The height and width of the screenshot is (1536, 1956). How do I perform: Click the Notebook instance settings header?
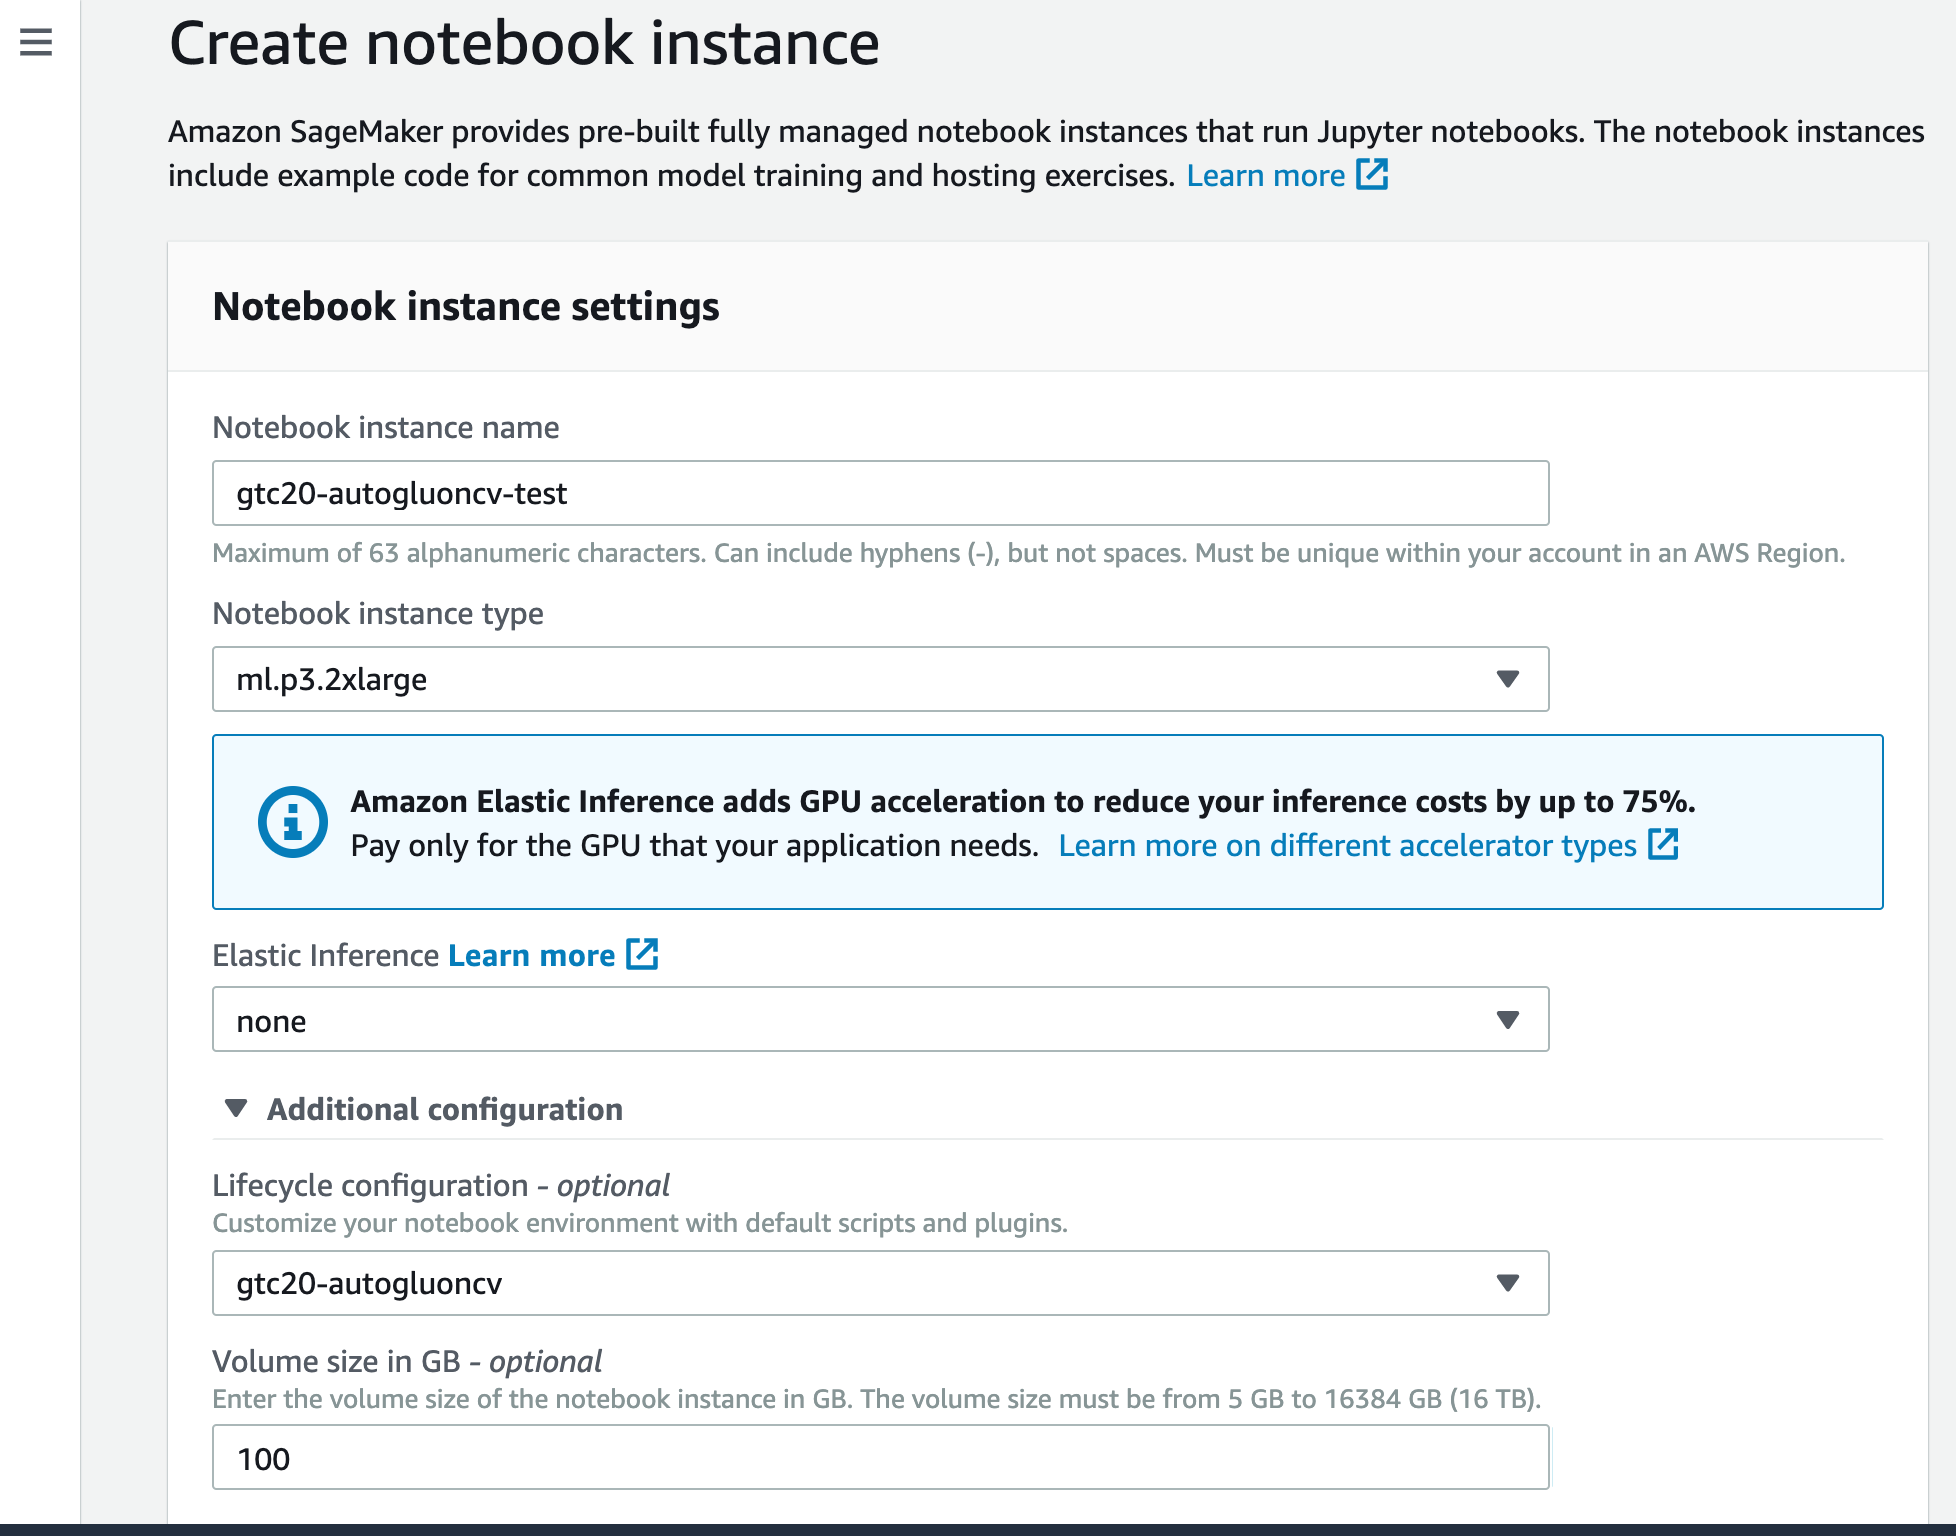pos(466,306)
